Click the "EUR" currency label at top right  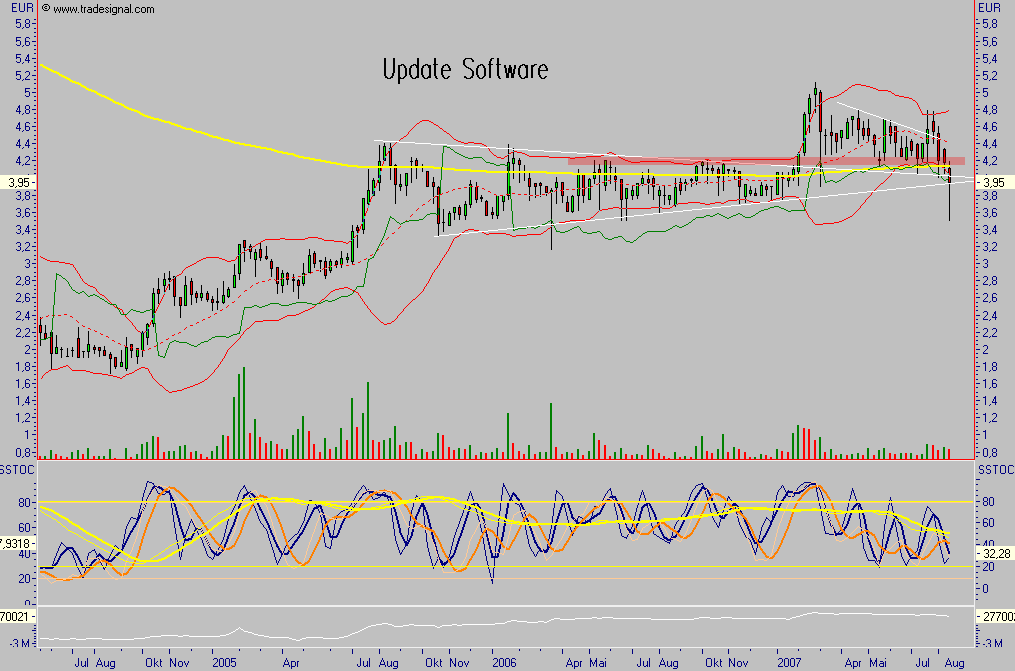[x=989, y=8]
